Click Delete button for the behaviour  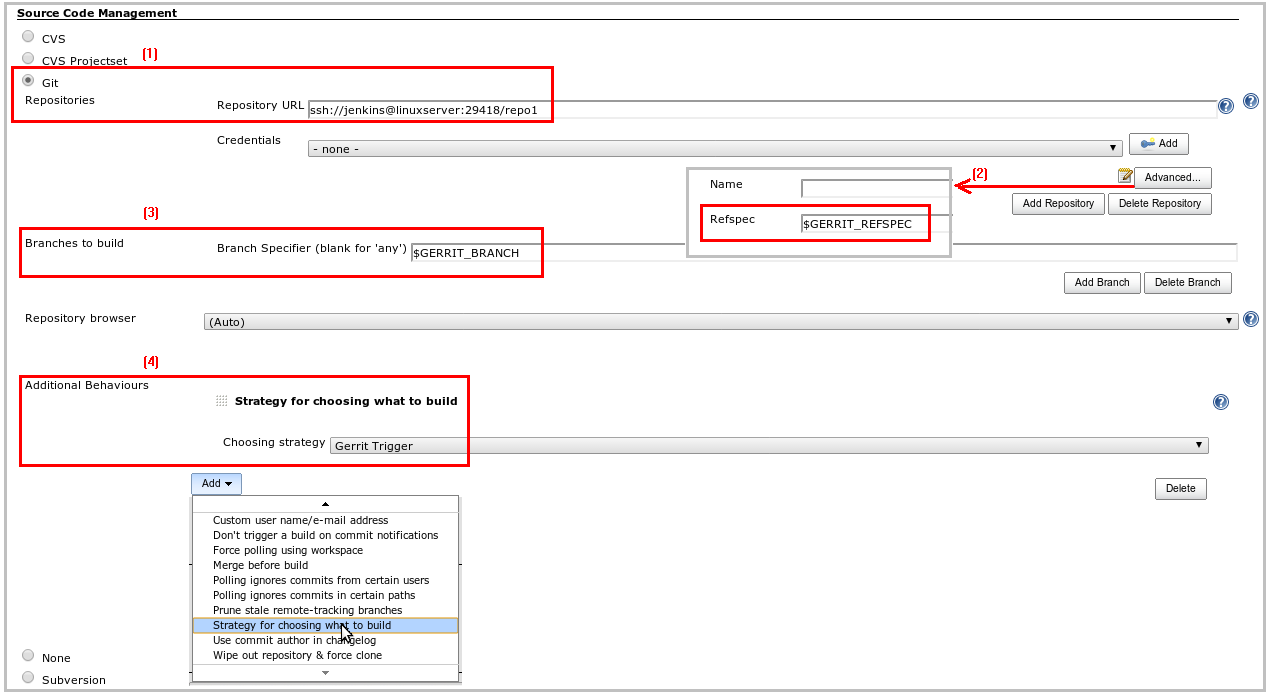tap(1181, 489)
